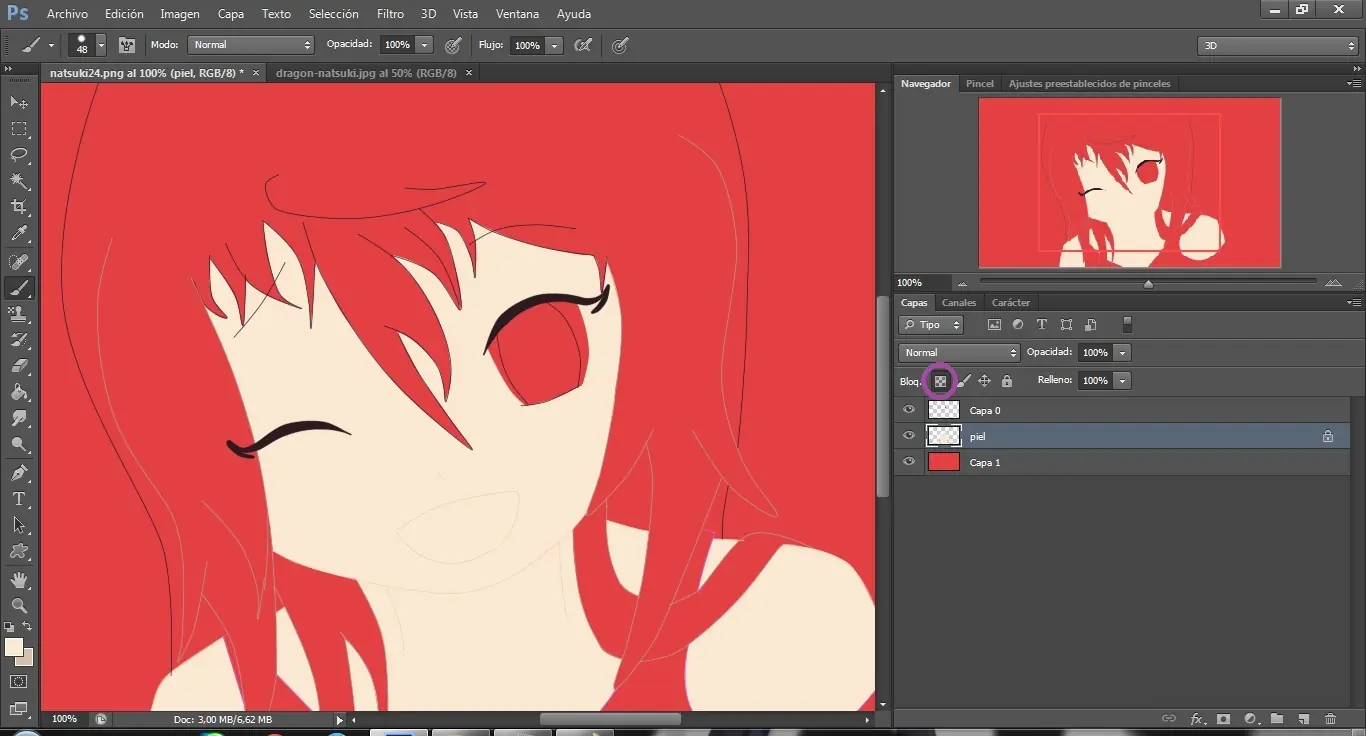Select the Hand tool
1366x736 pixels.
[19, 579]
